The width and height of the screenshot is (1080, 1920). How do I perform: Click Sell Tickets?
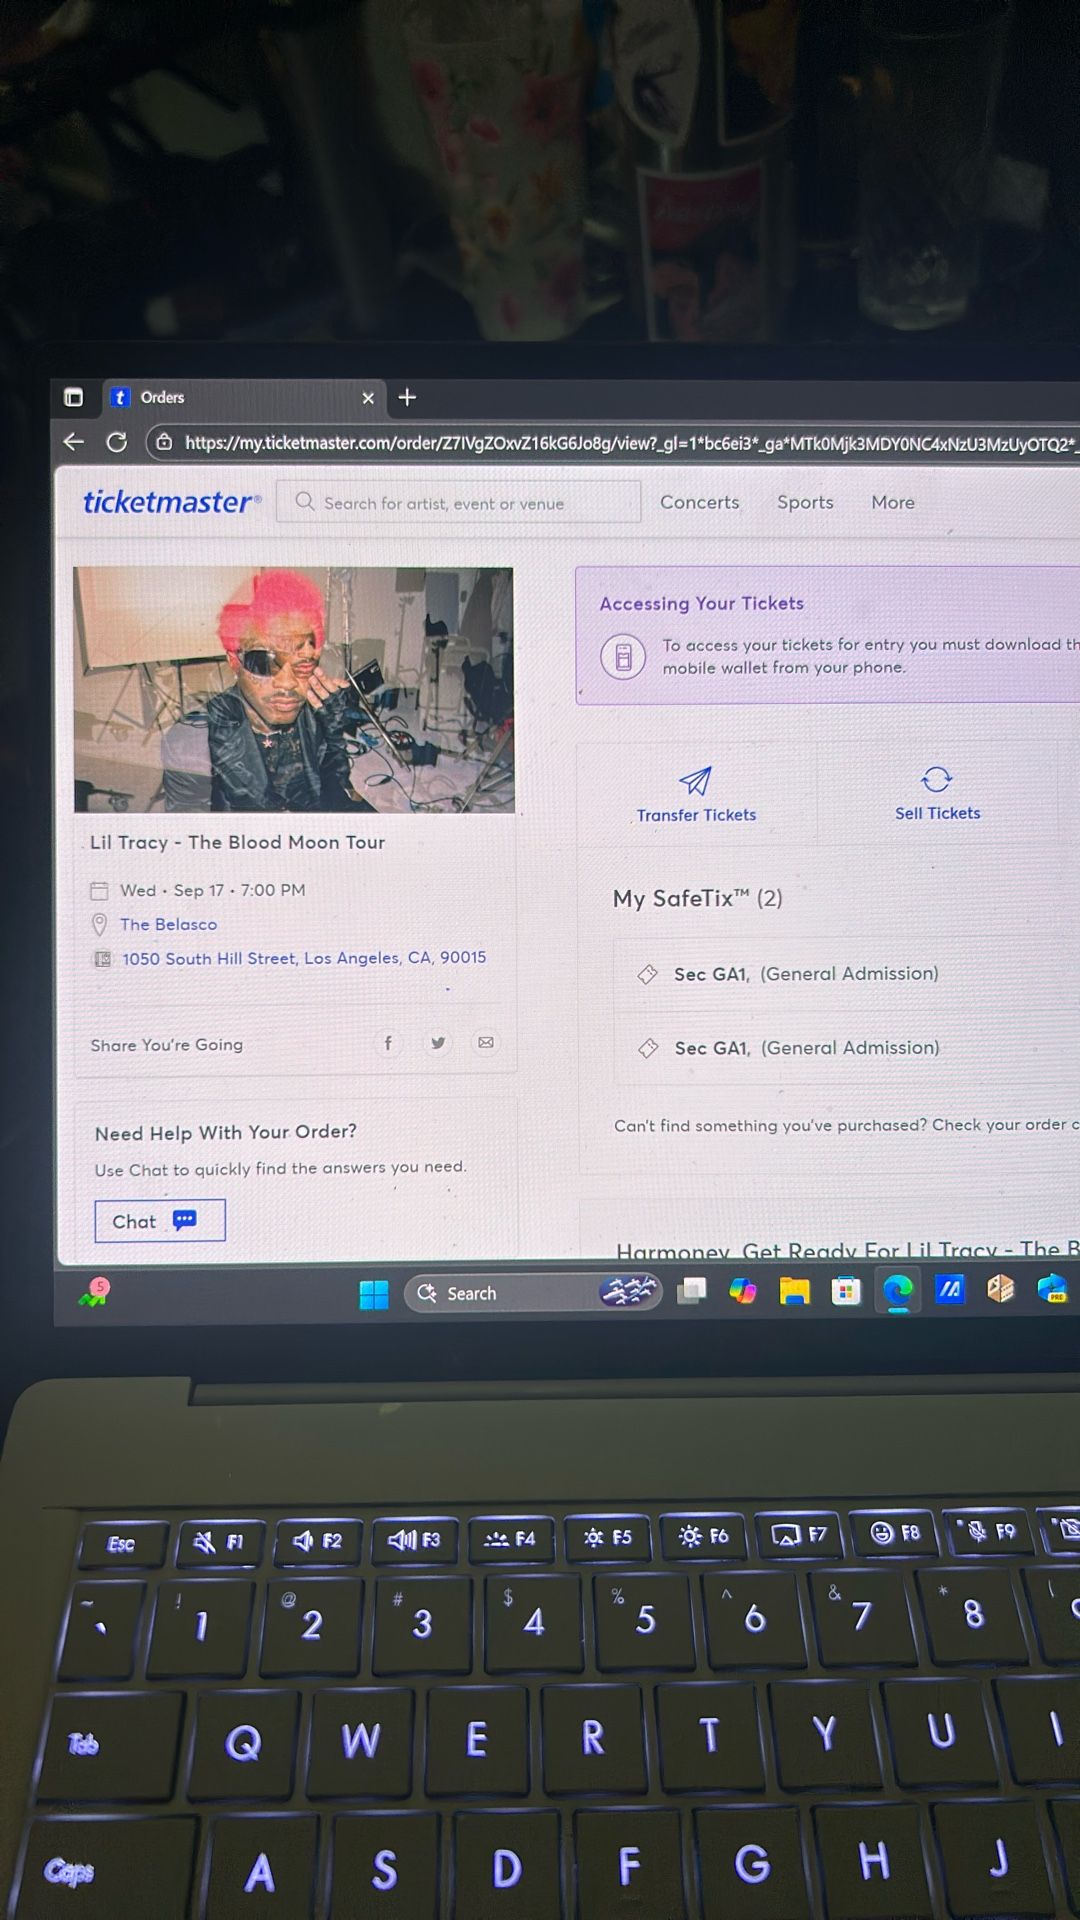tap(937, 794)
